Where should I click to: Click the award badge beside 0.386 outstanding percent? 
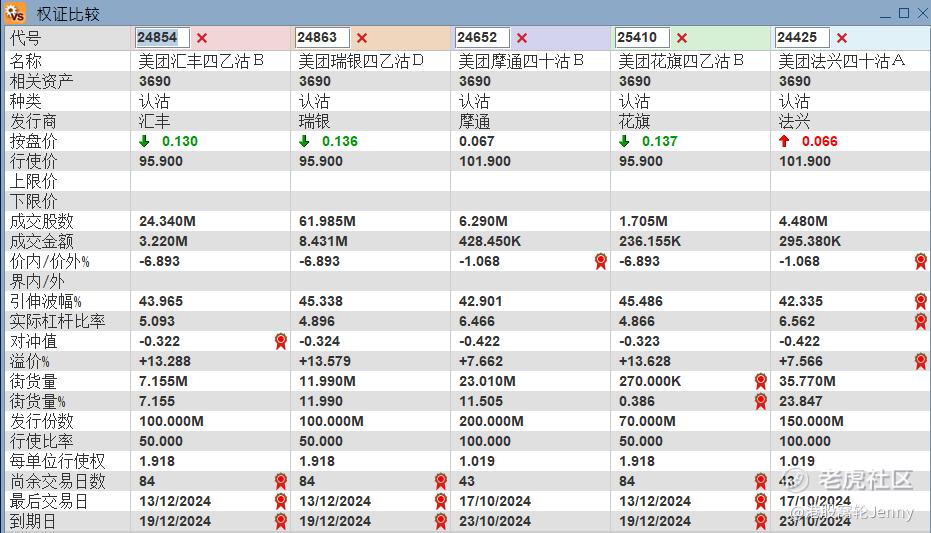761,401
